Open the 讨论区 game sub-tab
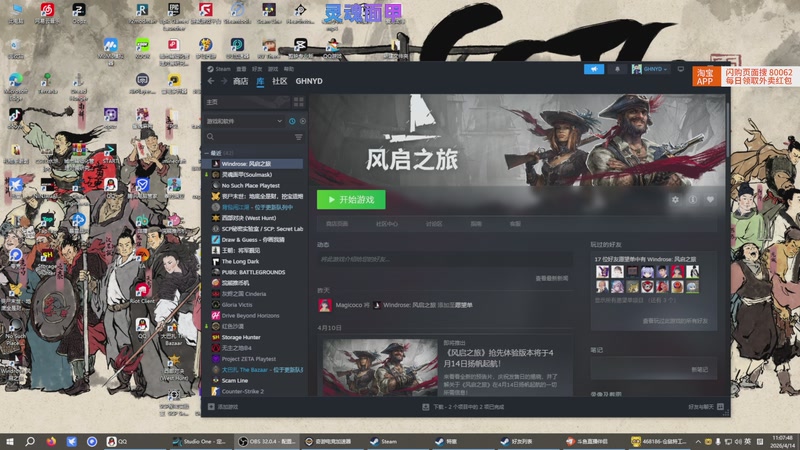800x450 pixels. point(434,223)
